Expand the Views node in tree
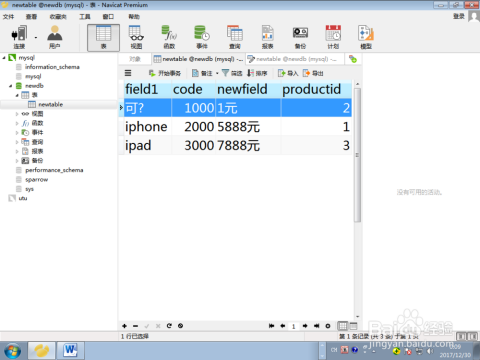480x360 pixels. (x=17, y=114)
